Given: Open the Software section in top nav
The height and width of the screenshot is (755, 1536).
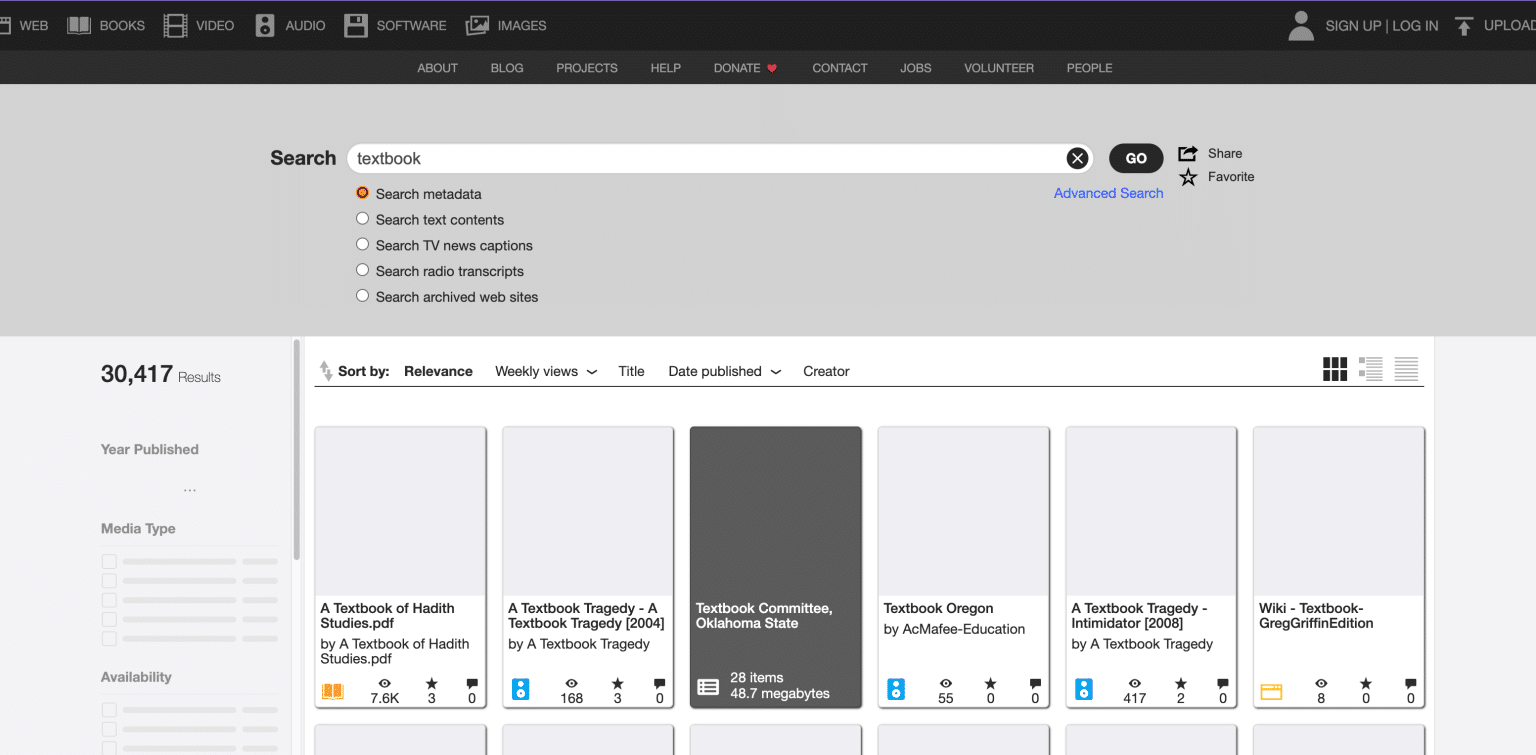Looking at the screenshot, I should click(x=395, y=26).
